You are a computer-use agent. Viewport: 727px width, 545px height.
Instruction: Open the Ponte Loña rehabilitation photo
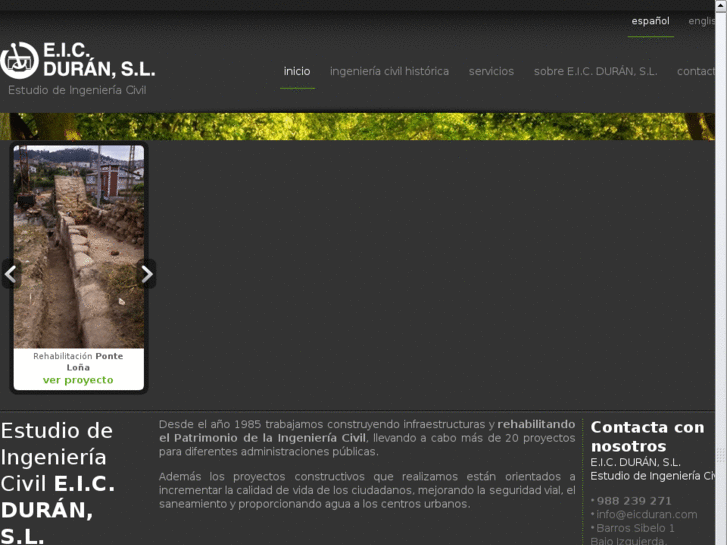[79, 247]
